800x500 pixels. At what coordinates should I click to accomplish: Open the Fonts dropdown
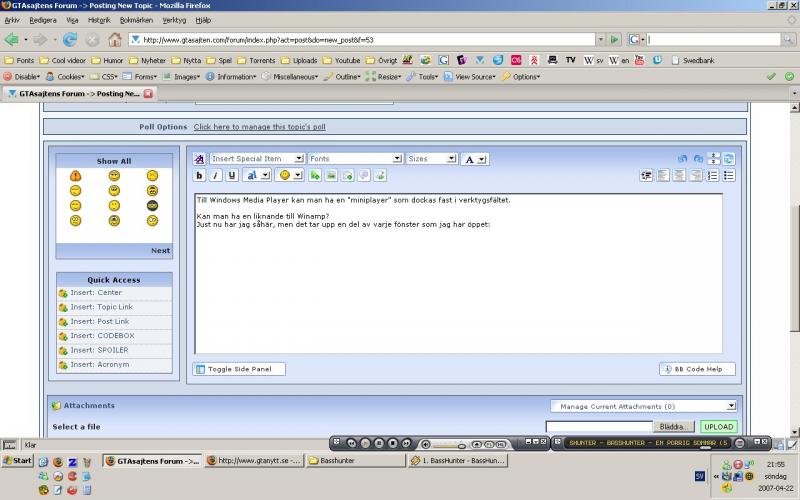pyautogui.click(x=355, y=159)
